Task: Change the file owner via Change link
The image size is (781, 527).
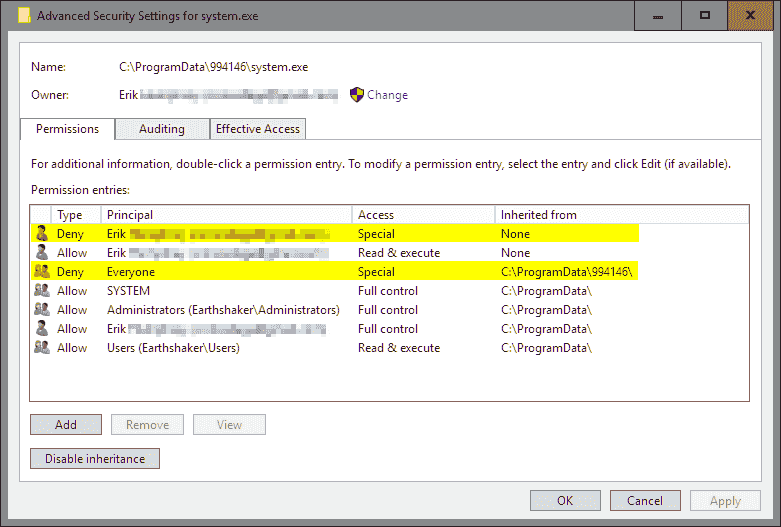Action: (x=387, y=95)
